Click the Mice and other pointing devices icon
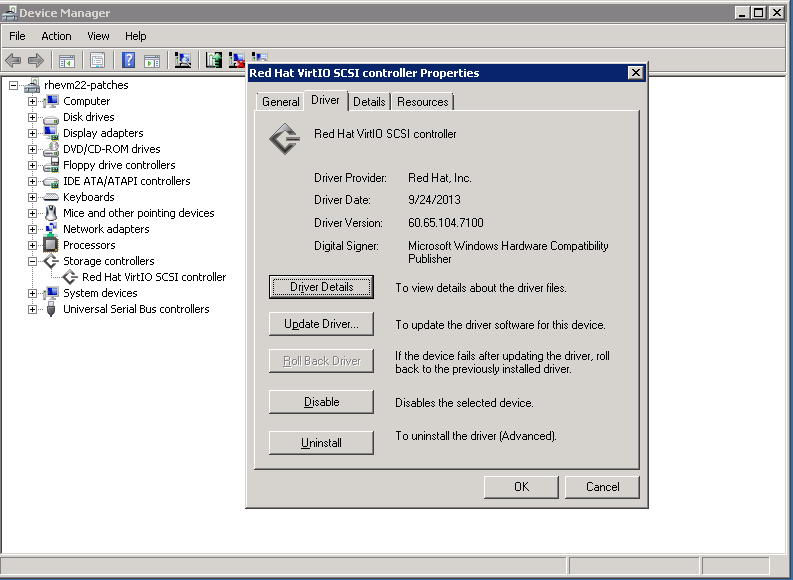This screenshot has width=793, height=580. pos(51,213)
